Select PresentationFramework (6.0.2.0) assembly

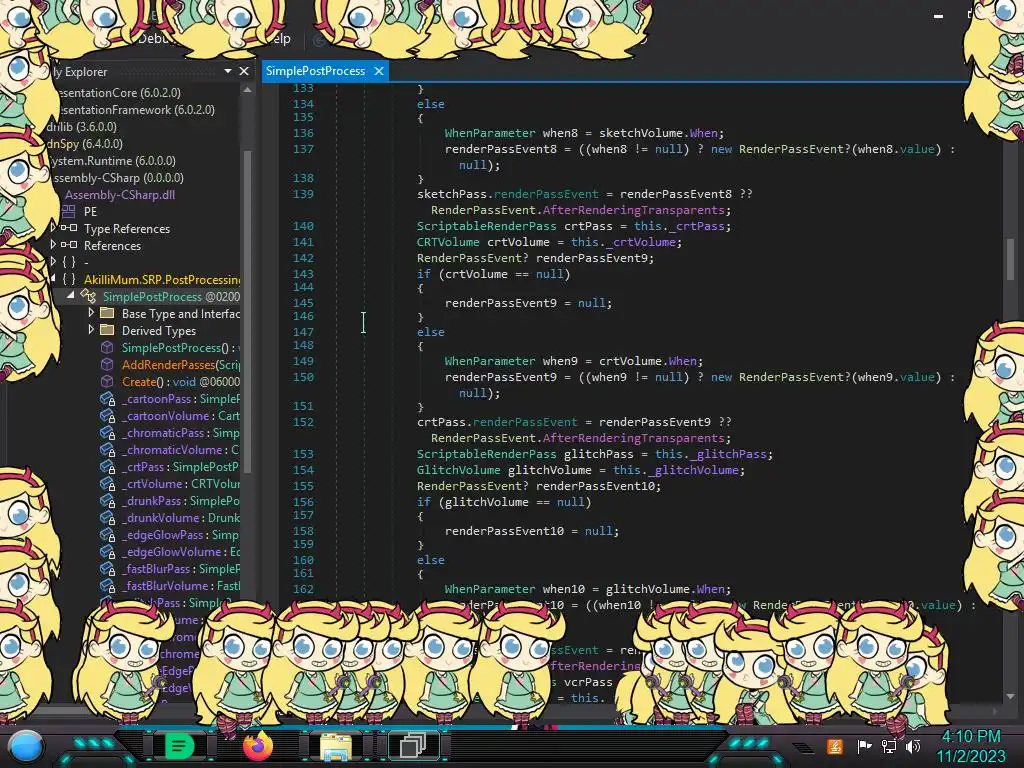point(134,110)
